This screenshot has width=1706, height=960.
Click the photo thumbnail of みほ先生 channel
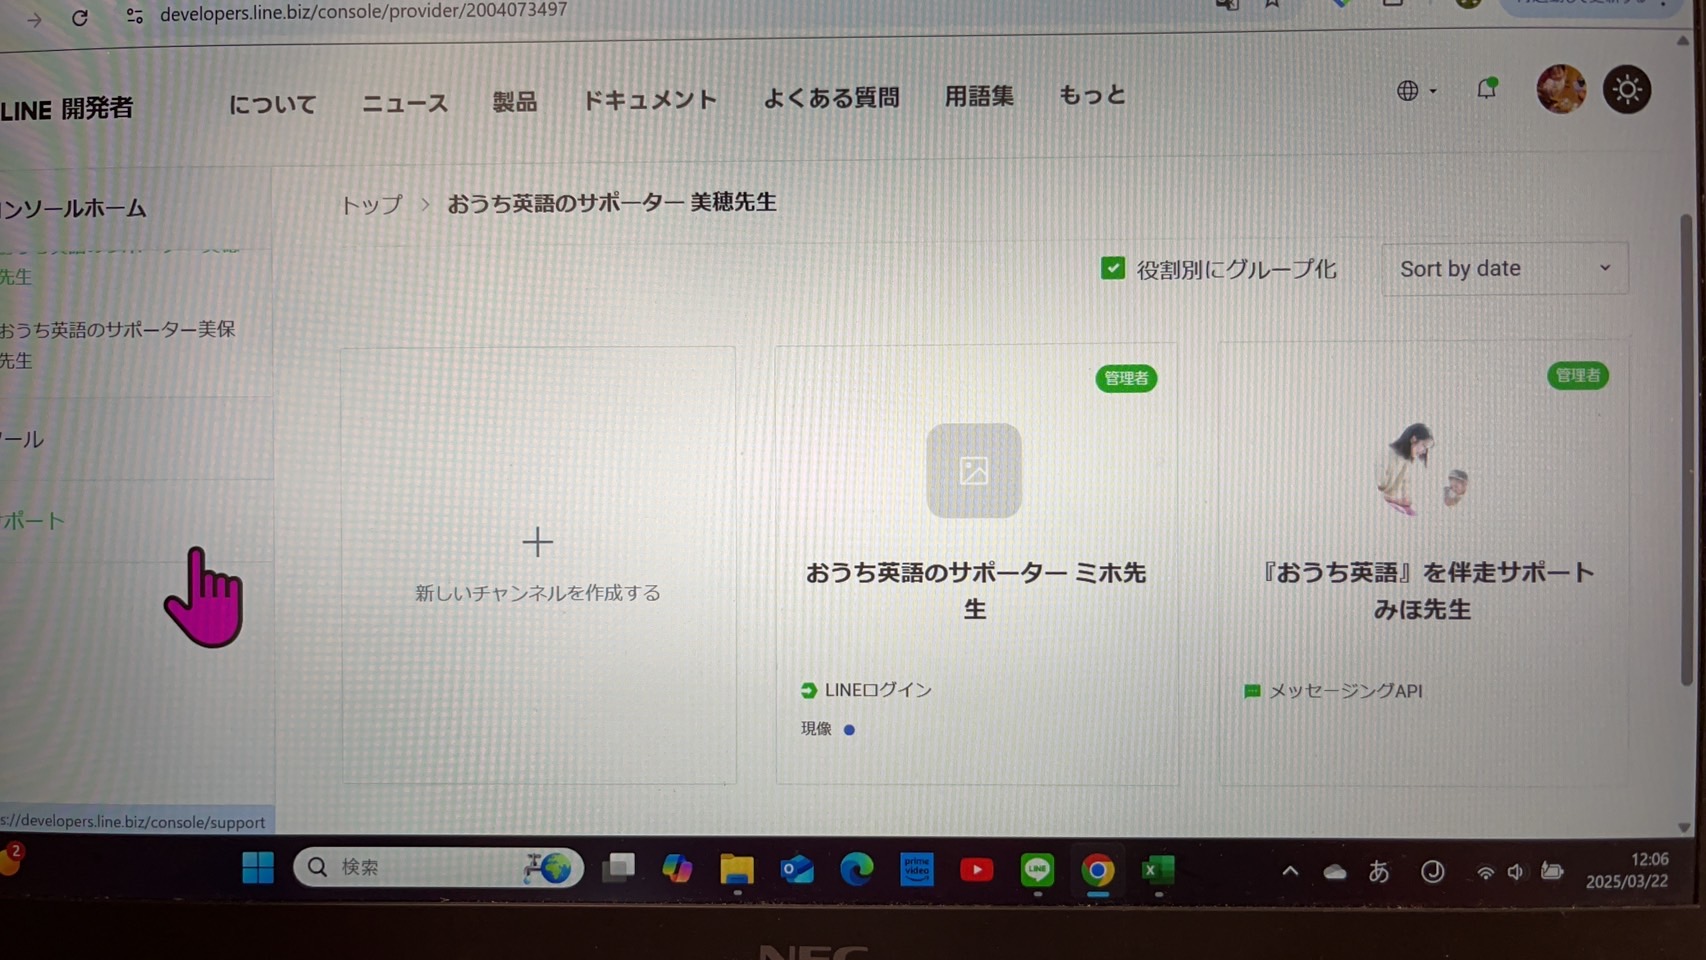point(1422,468)
